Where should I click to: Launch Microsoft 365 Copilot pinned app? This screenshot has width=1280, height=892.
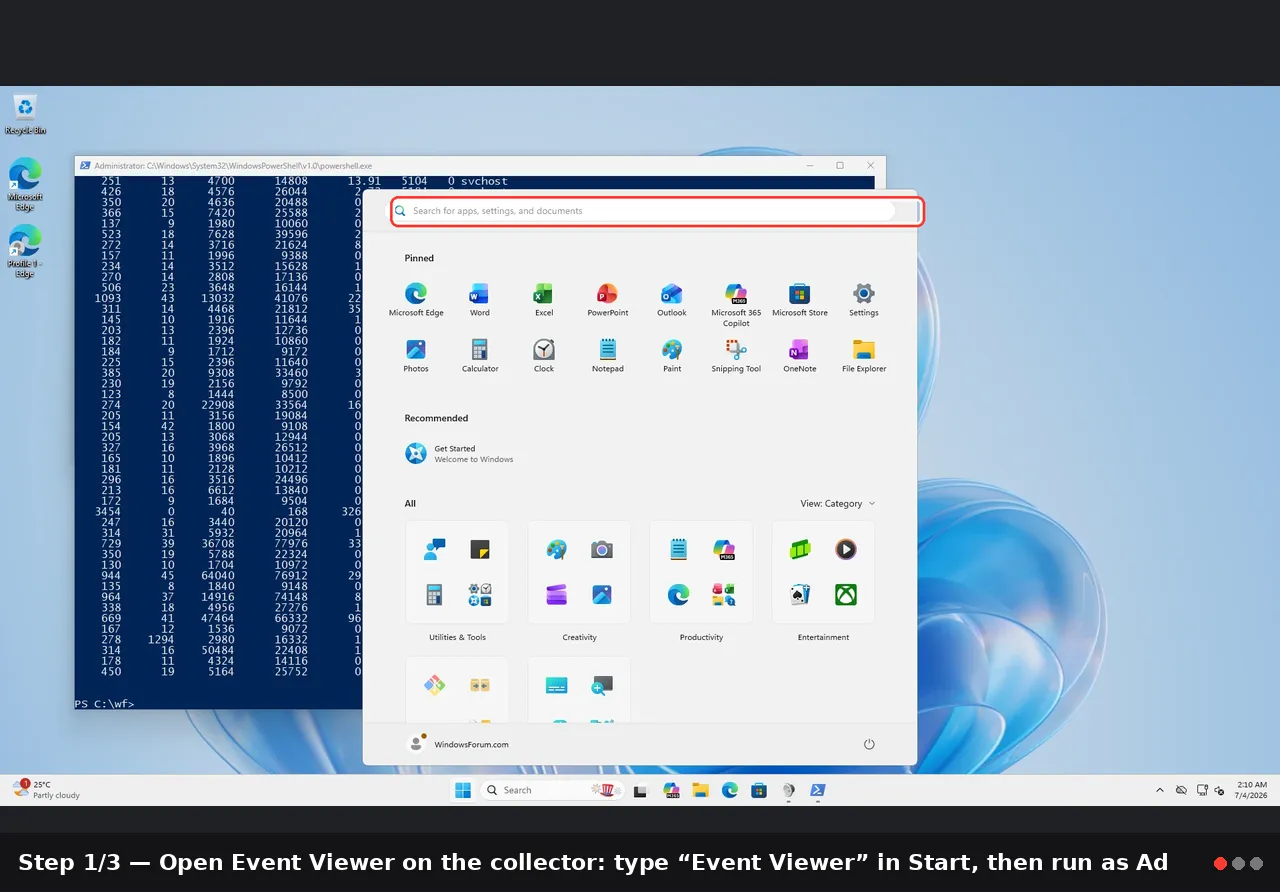click(736, 304)
